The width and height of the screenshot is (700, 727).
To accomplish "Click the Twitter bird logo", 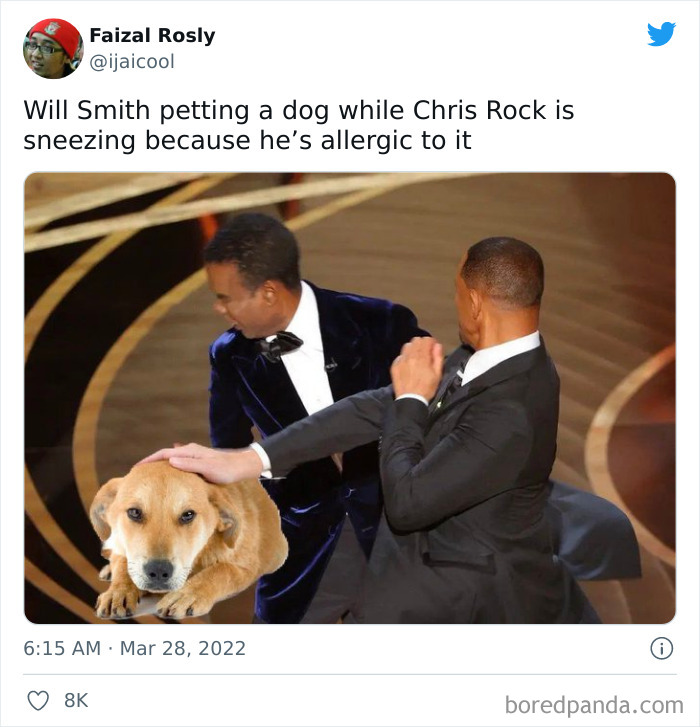I will point(661,34).
